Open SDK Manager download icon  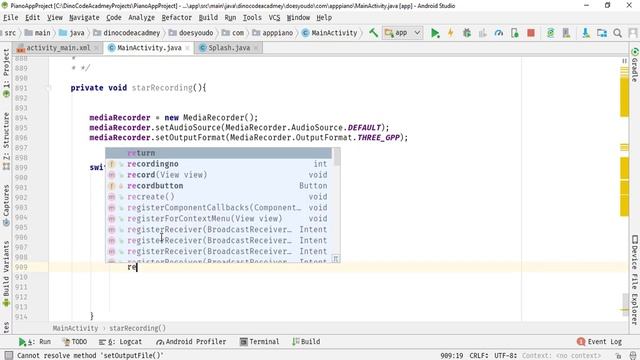586,33
